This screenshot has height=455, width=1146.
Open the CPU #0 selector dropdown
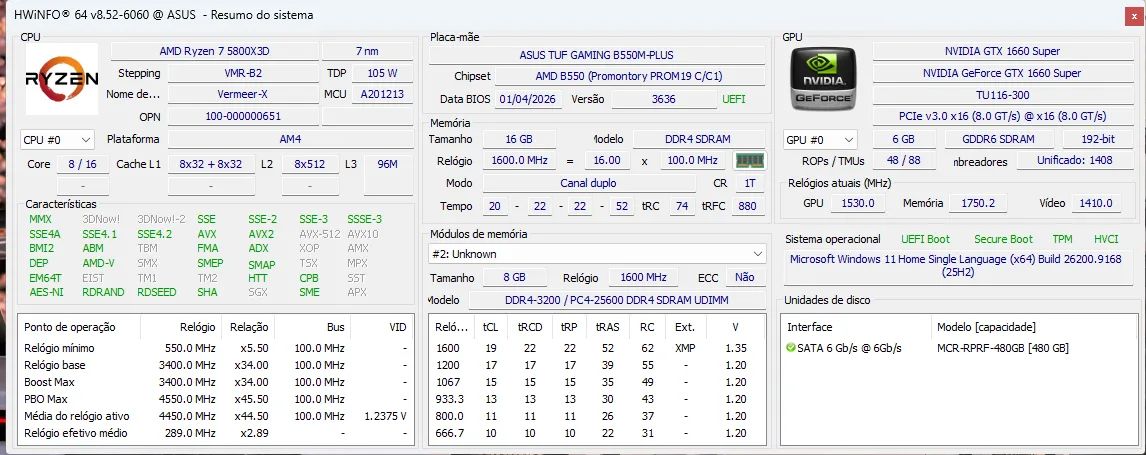(57, 139)
